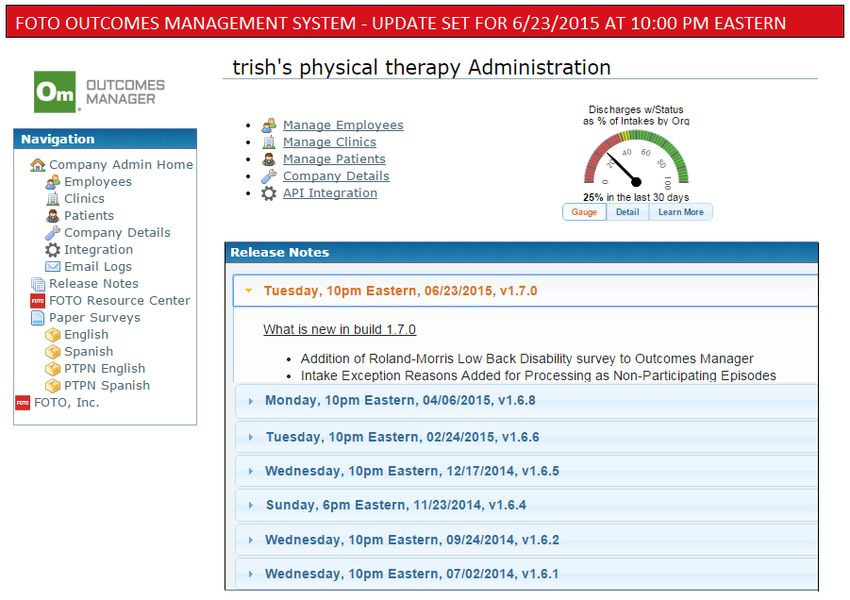Click the wrench icon next to Company Details link
The height and width of the screenshot is (600, 850).
269,176
